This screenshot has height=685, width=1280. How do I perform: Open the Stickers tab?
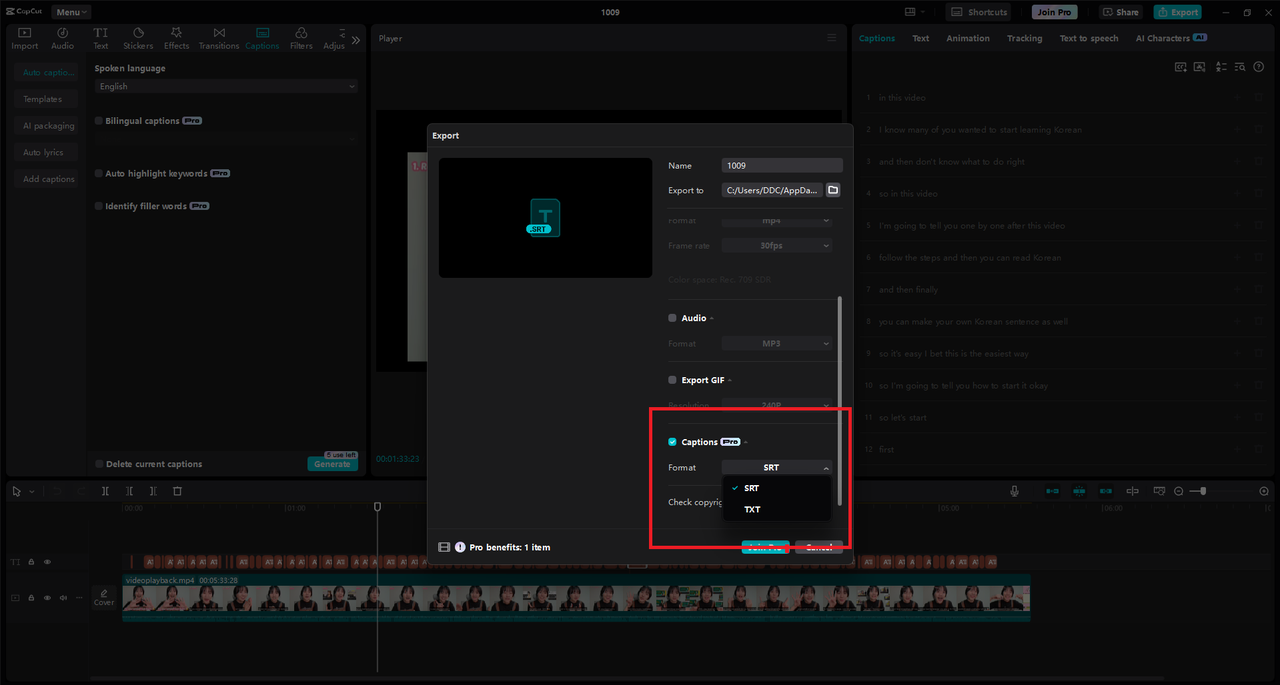[x=138, y=38]
